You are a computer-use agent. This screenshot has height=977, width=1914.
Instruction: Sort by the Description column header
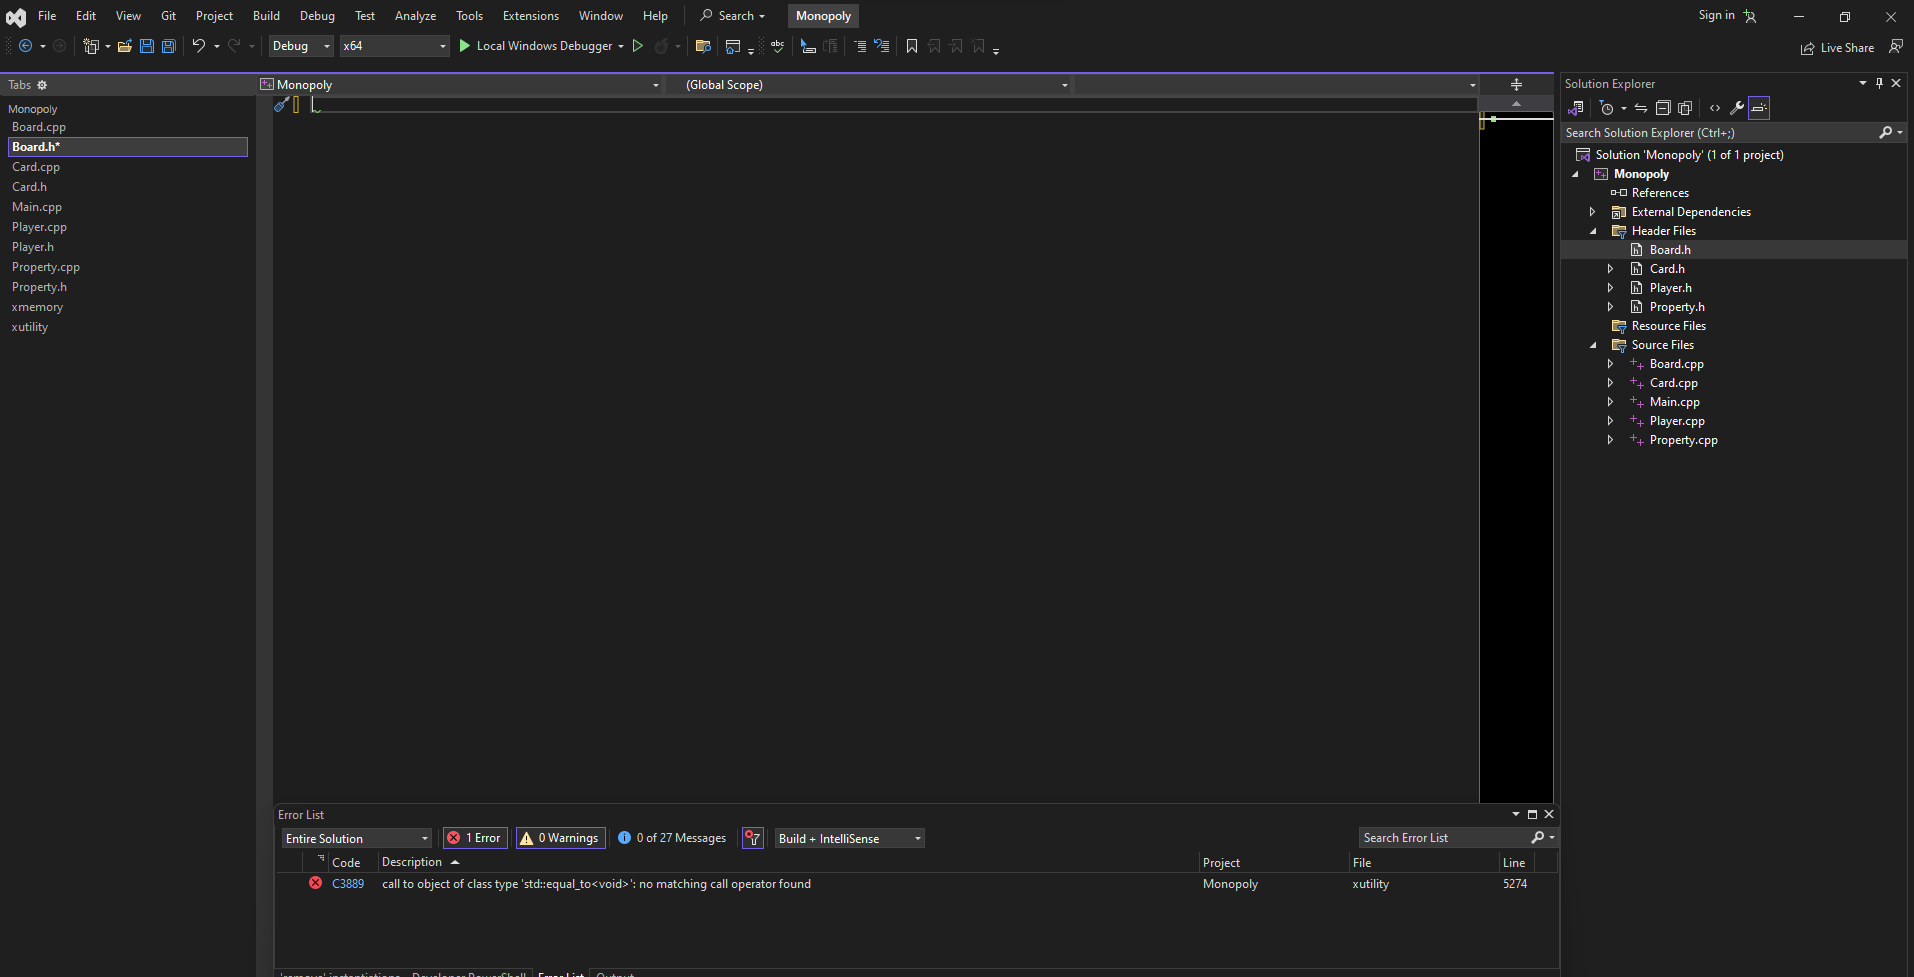point(412,862)
